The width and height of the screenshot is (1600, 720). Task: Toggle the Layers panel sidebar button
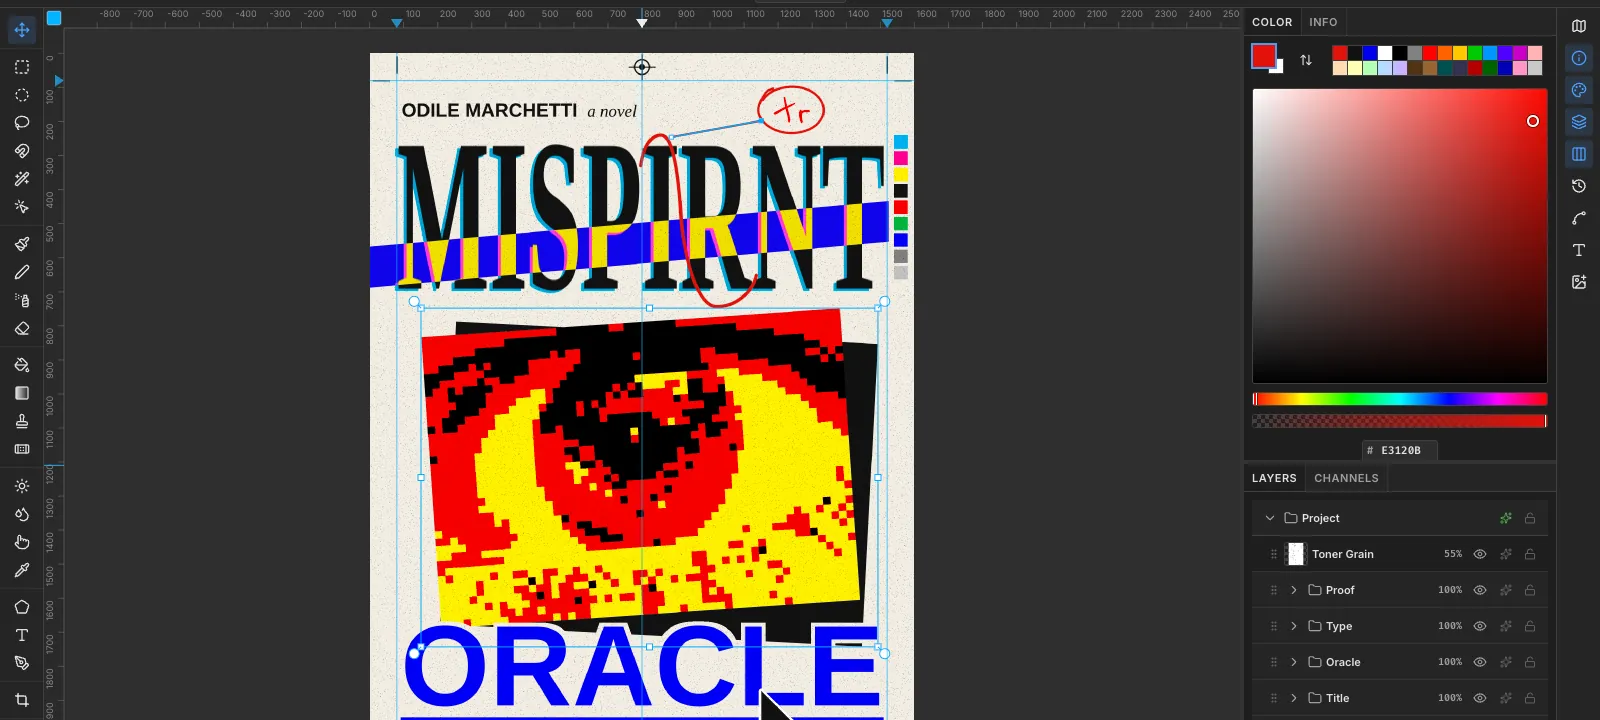point(1579,122)
